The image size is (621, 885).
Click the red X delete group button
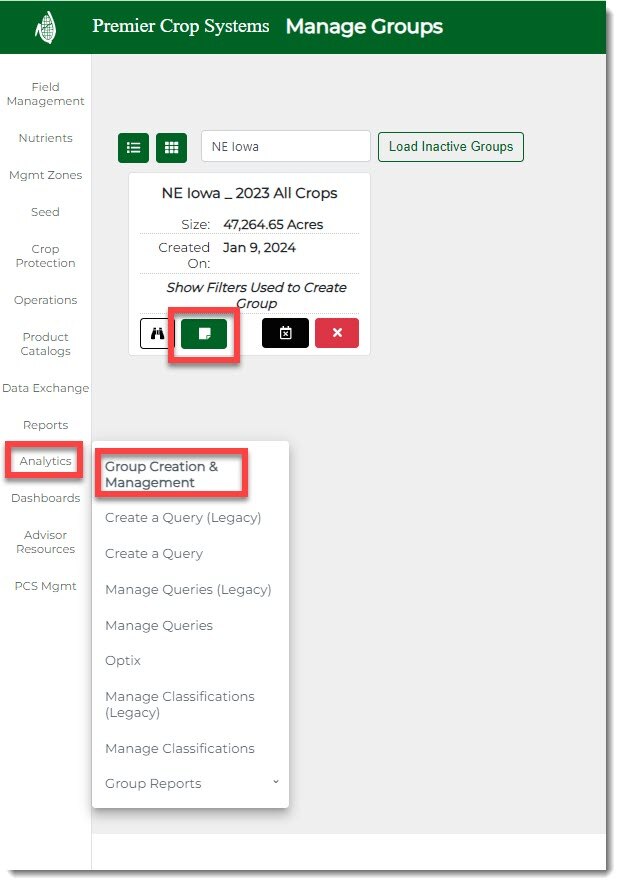click(337, 334)
